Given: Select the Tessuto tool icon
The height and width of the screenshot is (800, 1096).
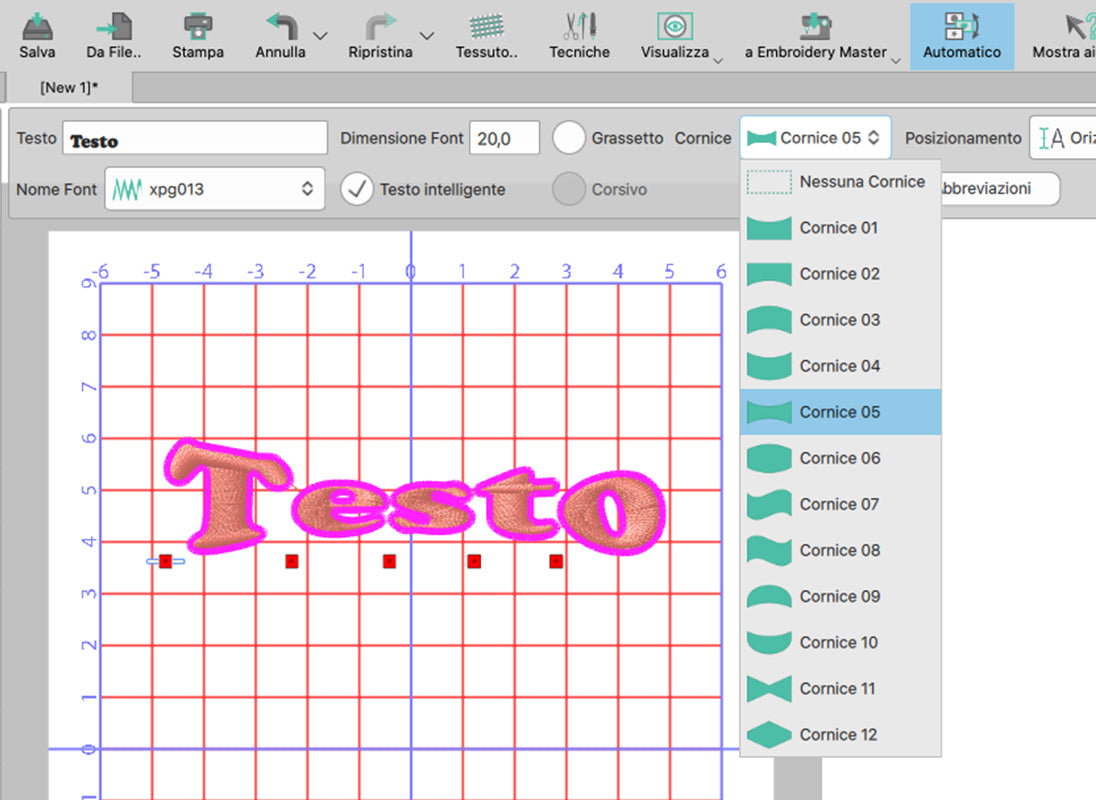Looking at the screenshot, I should [x=486, y=33].
